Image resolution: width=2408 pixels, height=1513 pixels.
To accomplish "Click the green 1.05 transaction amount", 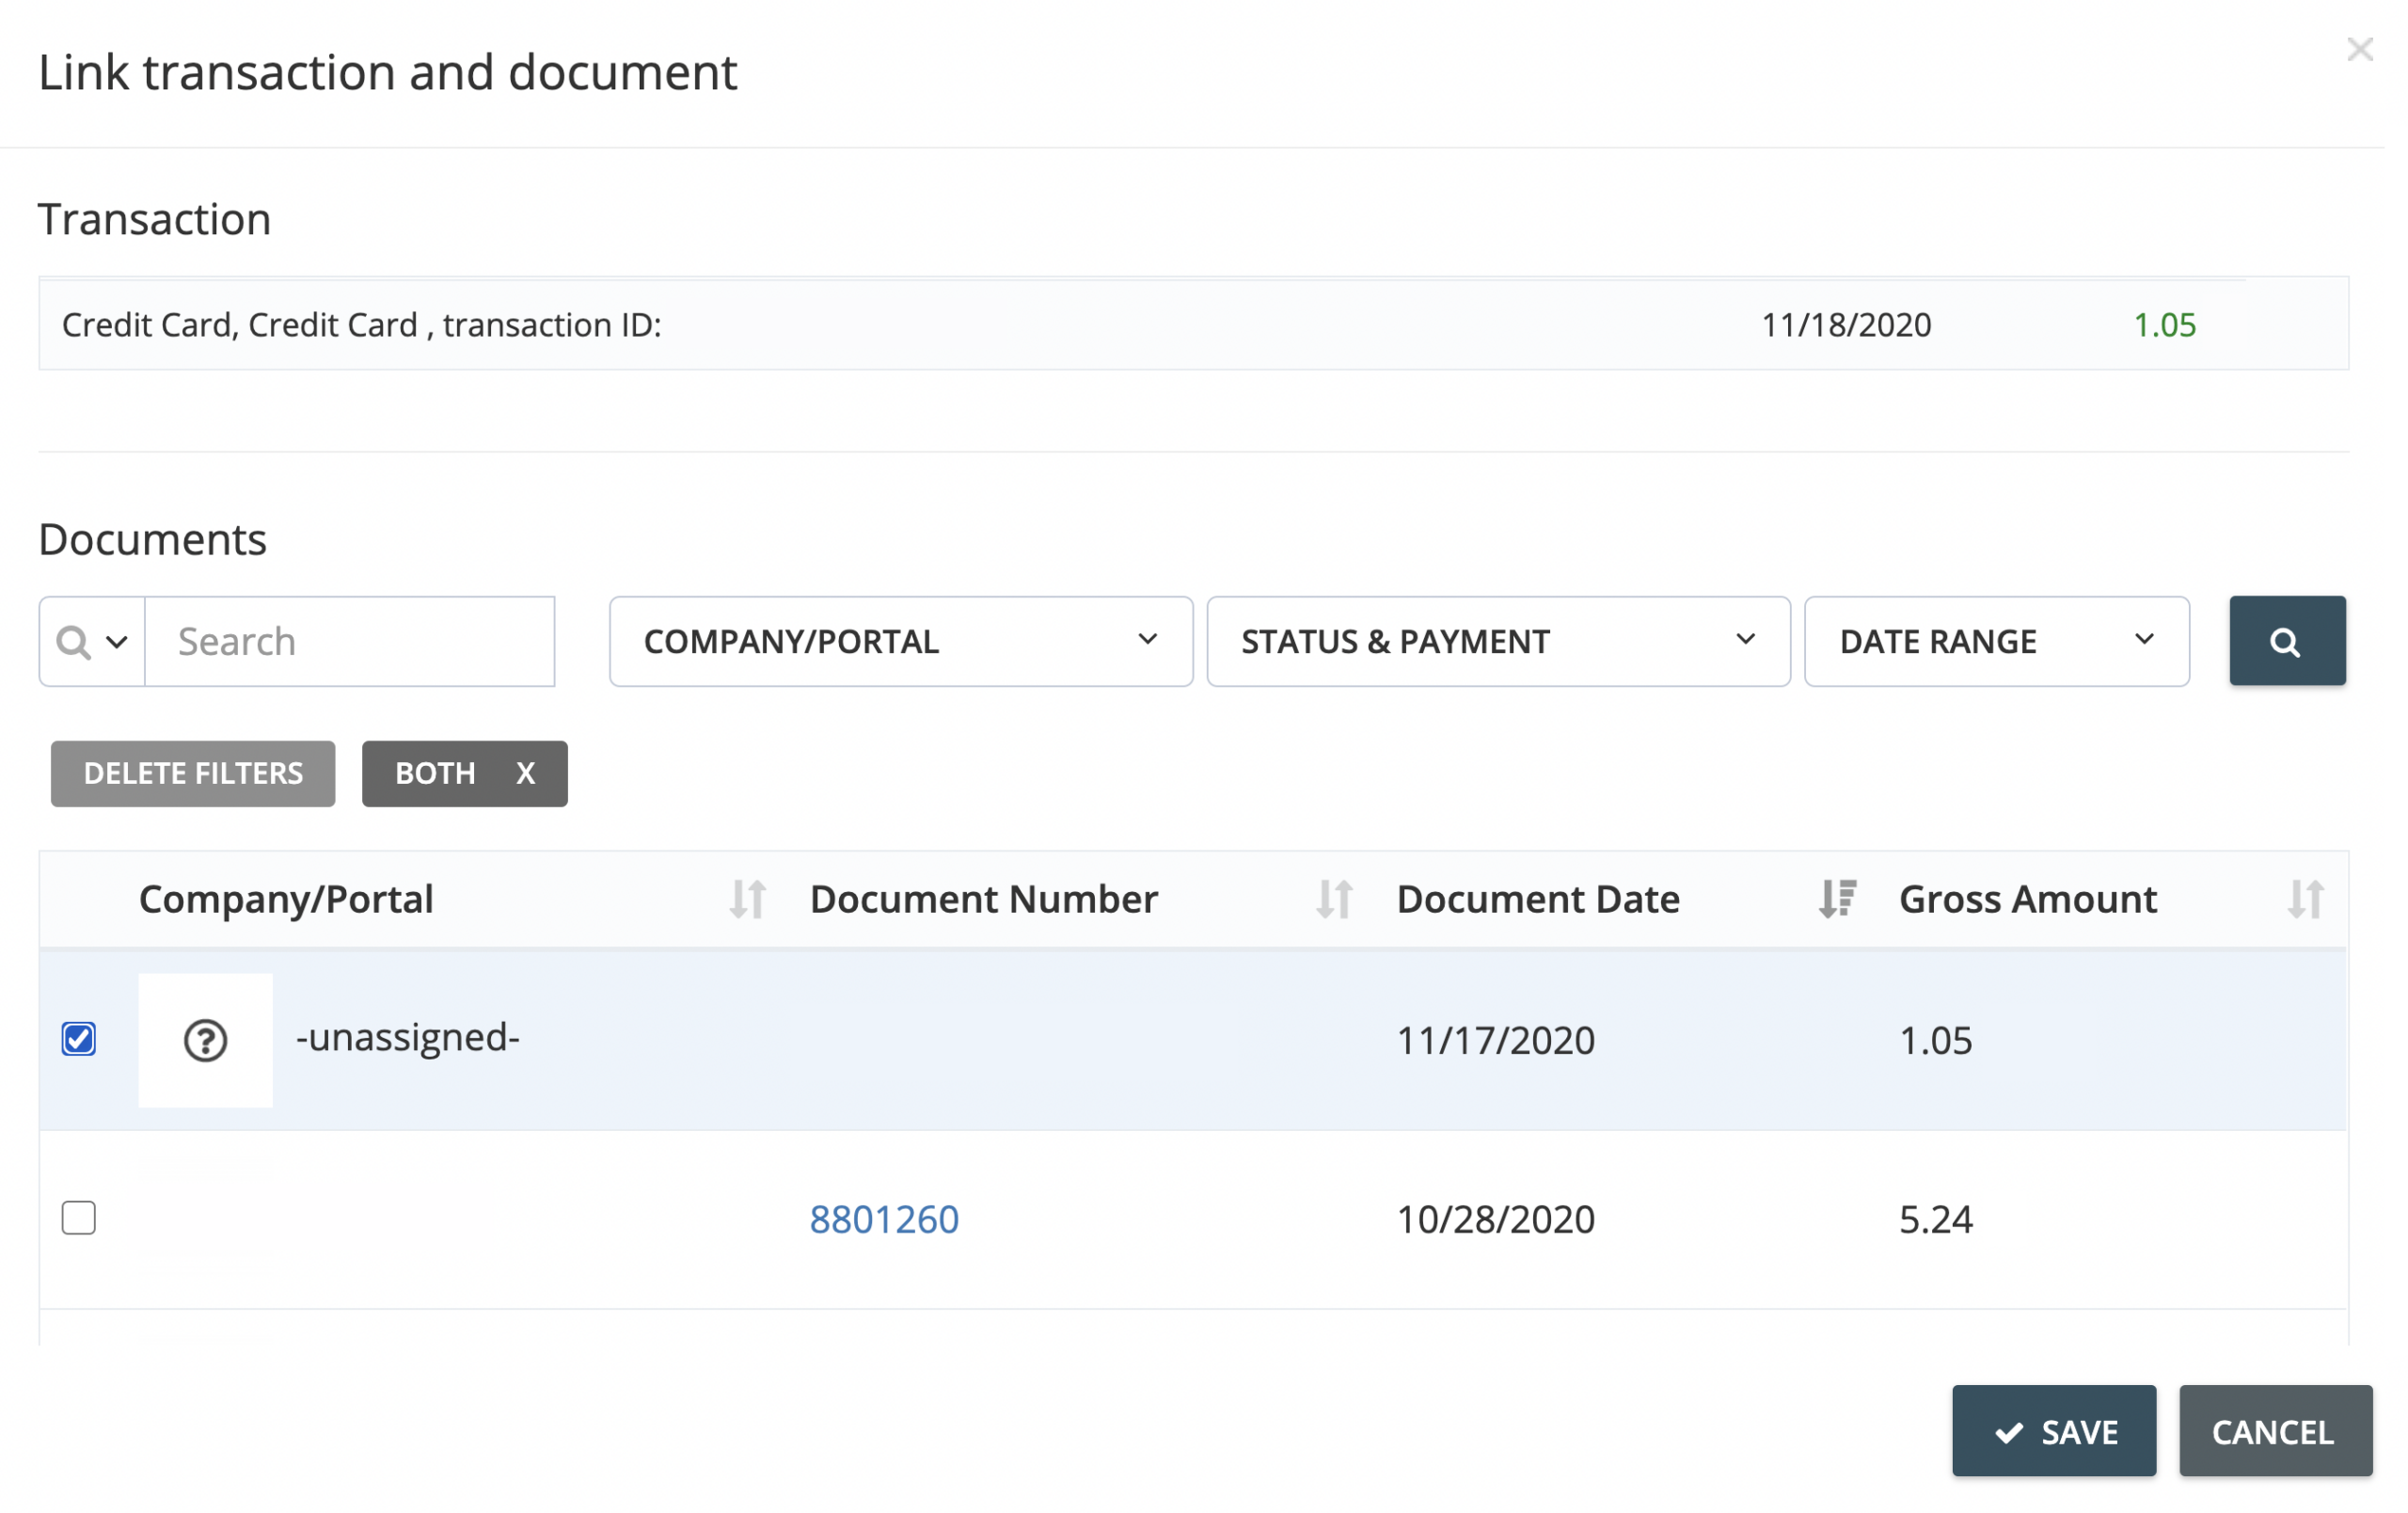I will coord(2165,325).
